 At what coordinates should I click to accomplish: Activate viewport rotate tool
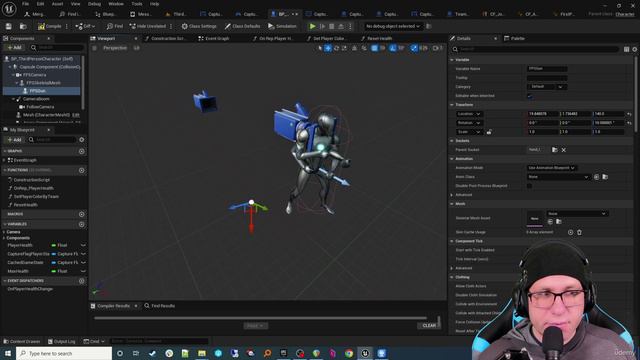tap(336, 48)
